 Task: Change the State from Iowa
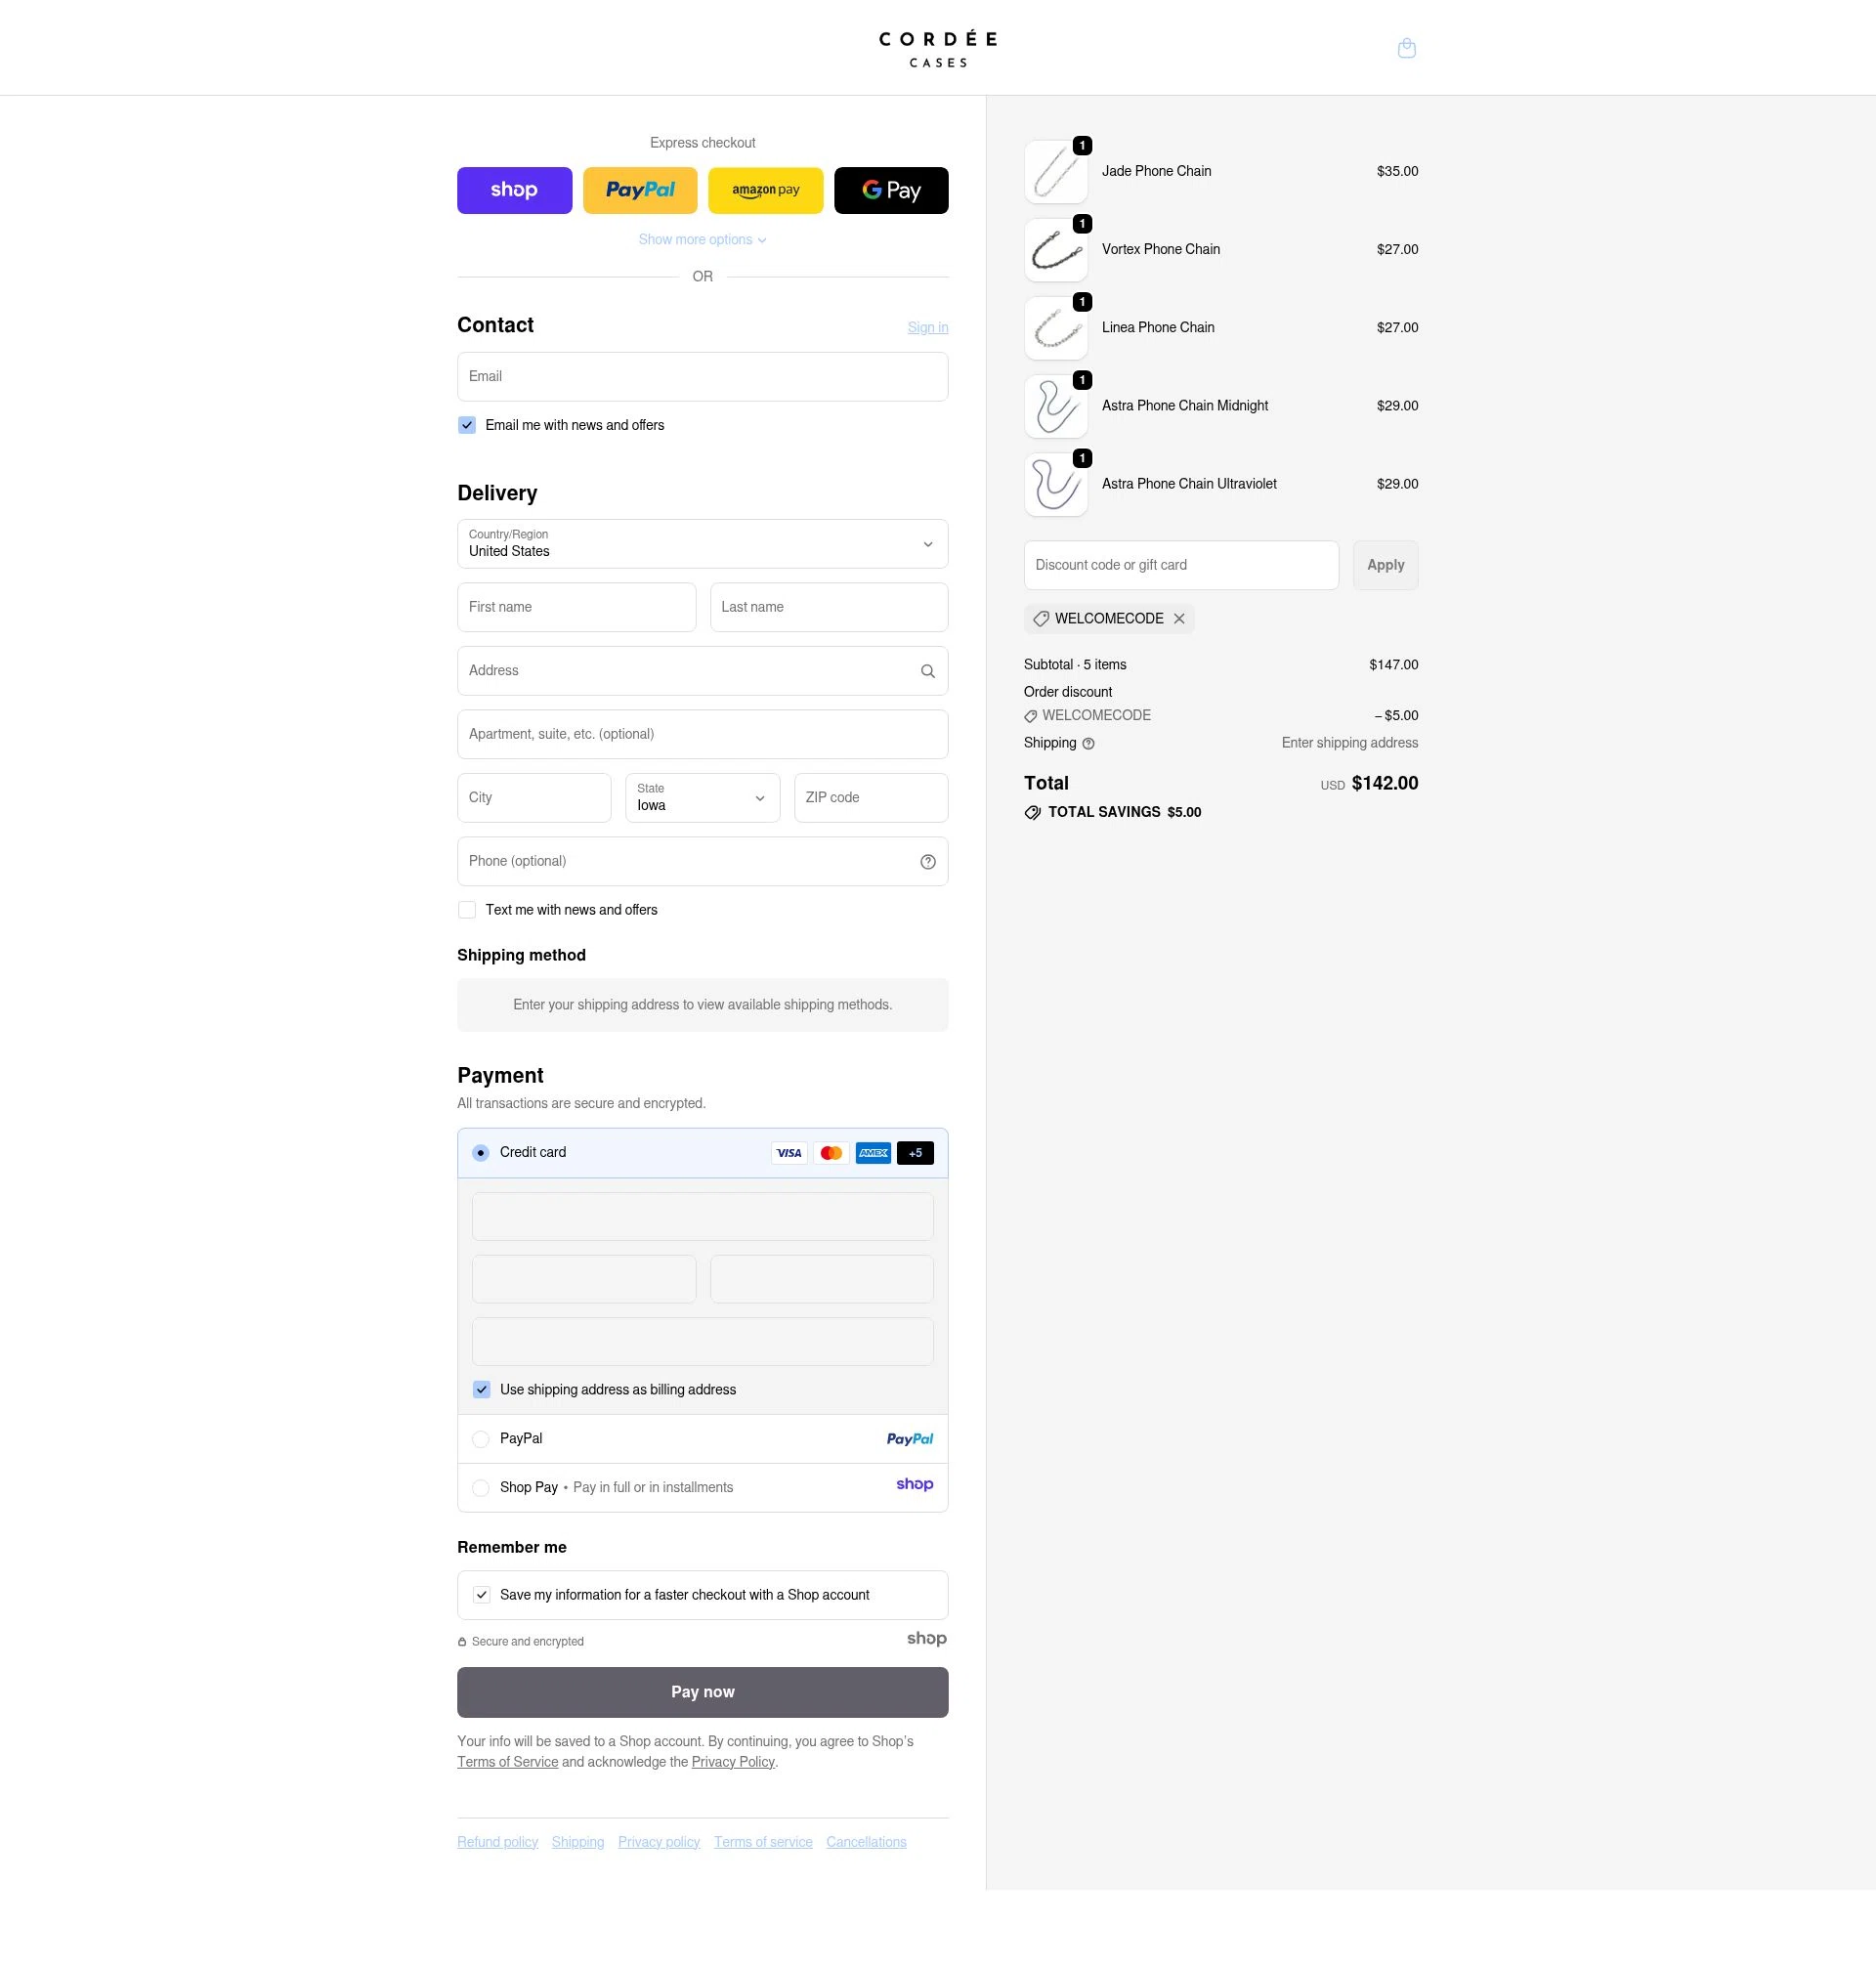[x=702, y=797]
